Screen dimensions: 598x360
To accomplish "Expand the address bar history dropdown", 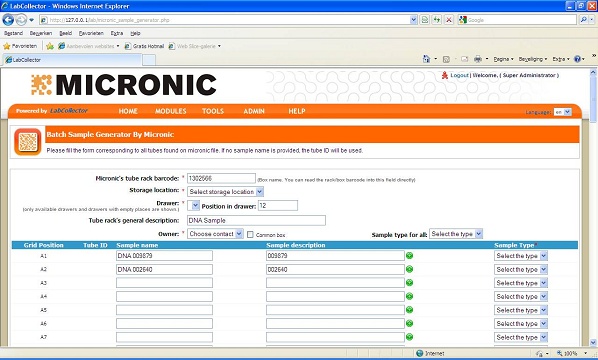I will coord(413,20).
